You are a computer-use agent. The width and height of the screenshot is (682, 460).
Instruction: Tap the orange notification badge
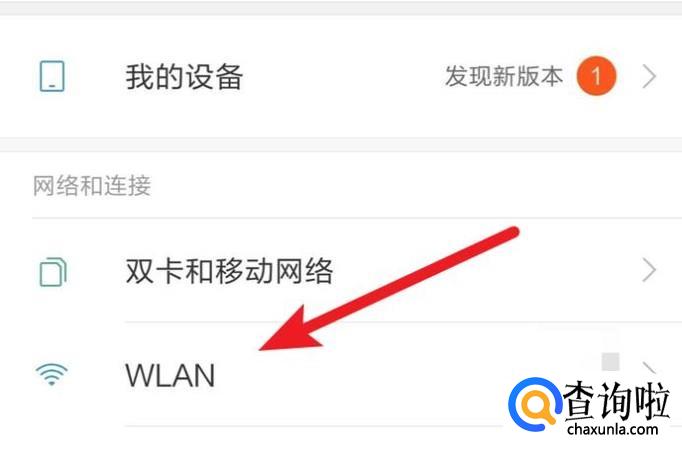click(x=596, y=76)
